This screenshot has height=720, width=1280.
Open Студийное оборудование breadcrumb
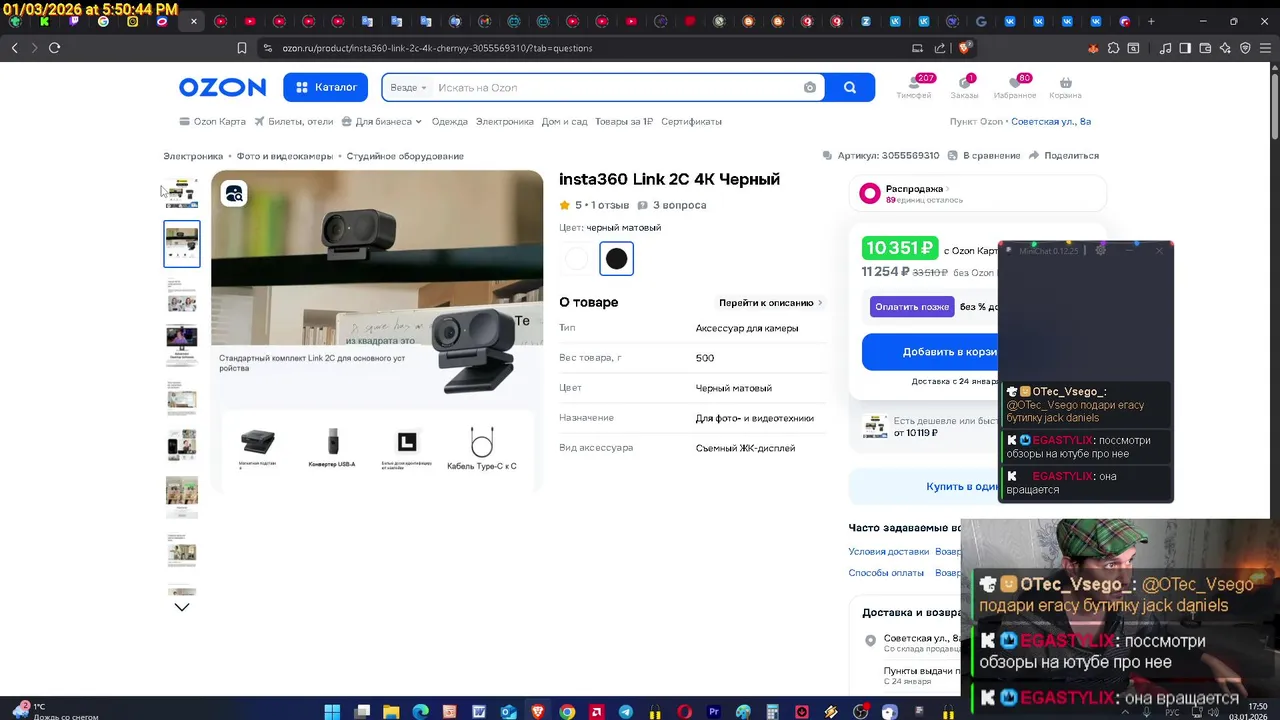pos(405,156)
